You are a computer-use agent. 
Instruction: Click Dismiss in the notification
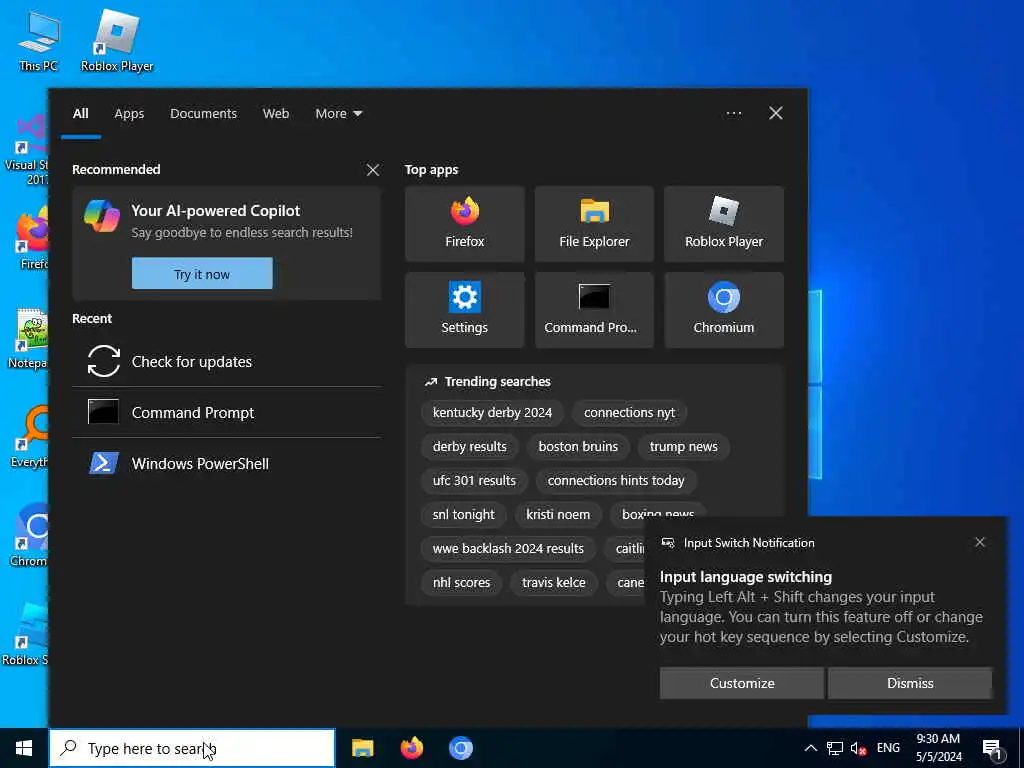(910, 683)
